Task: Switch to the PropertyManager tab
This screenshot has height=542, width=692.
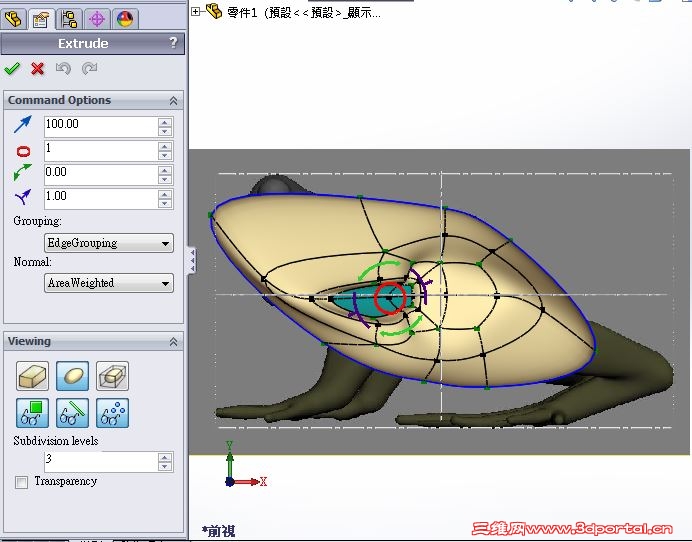Action: (41, 19)
